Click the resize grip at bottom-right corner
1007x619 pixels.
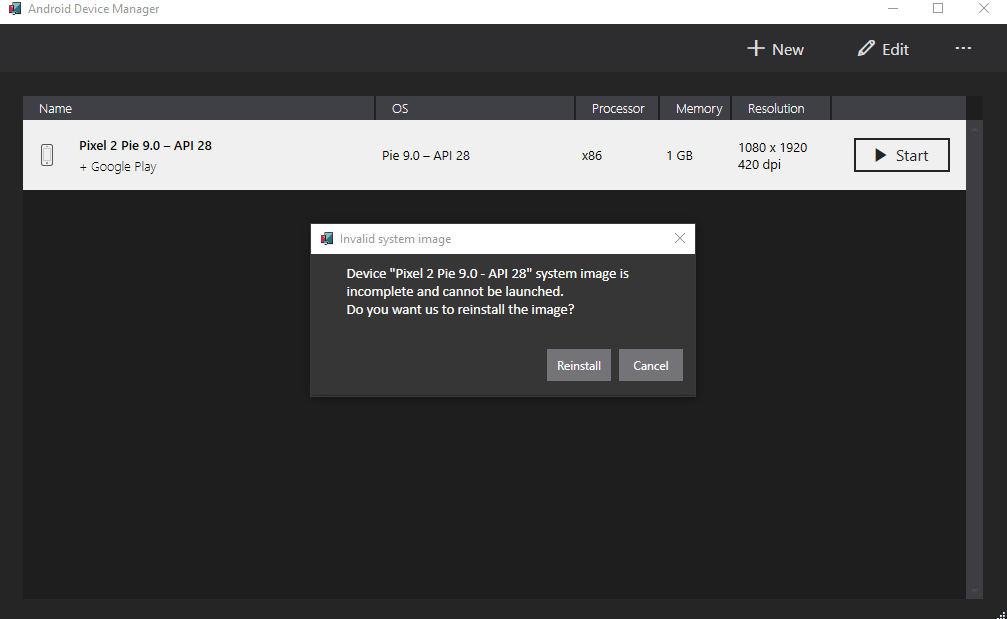[1001, 613]
